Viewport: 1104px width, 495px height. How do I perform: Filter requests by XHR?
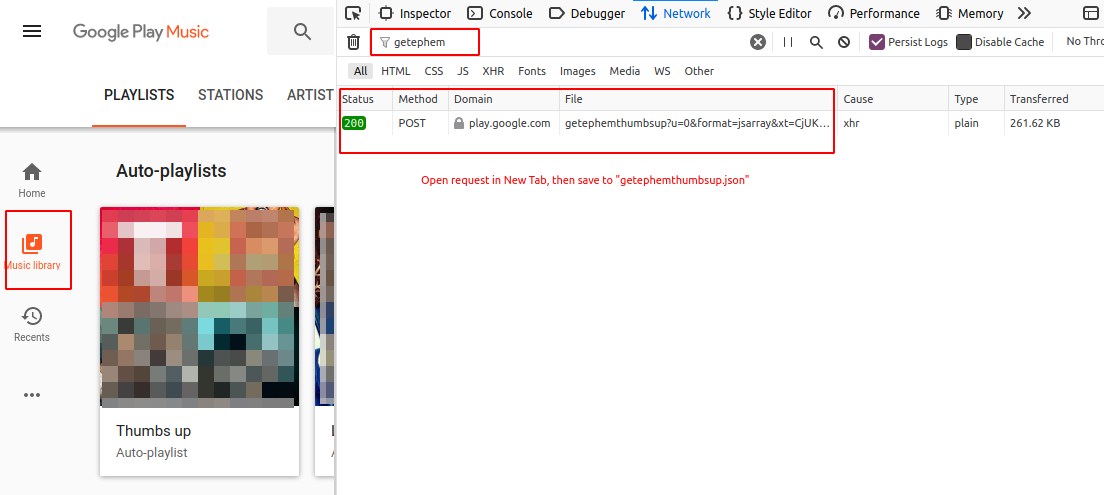pyautogui.click(x=493, y=71)
